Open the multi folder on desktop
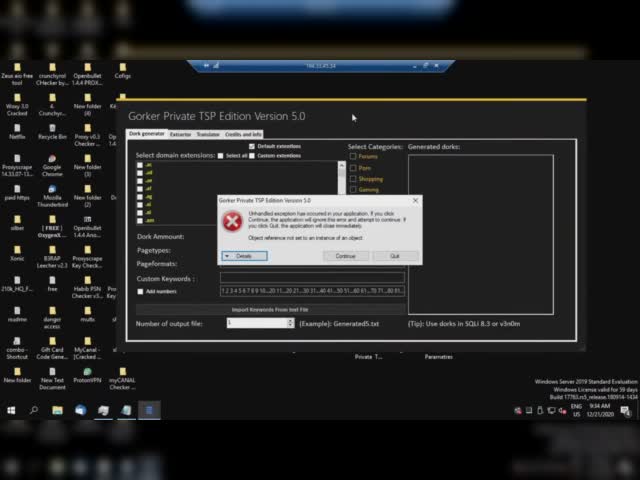Viewport: 640px width, 480px height. (x=87, y=314)
